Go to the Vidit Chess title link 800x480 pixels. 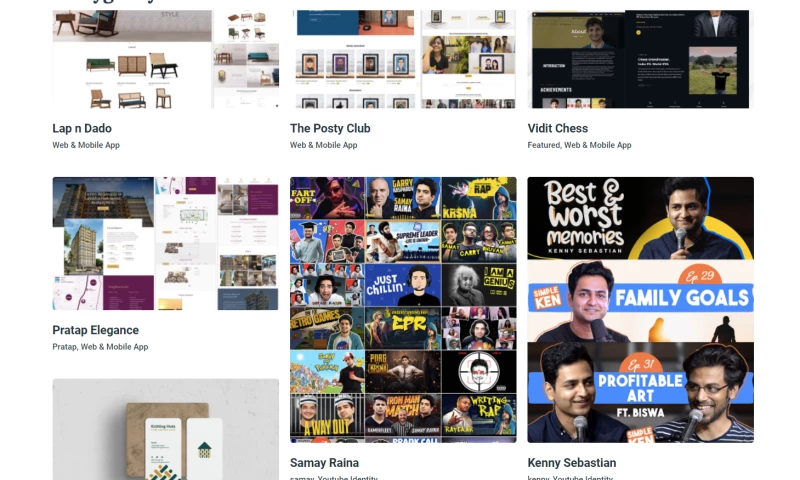point(558,128)
